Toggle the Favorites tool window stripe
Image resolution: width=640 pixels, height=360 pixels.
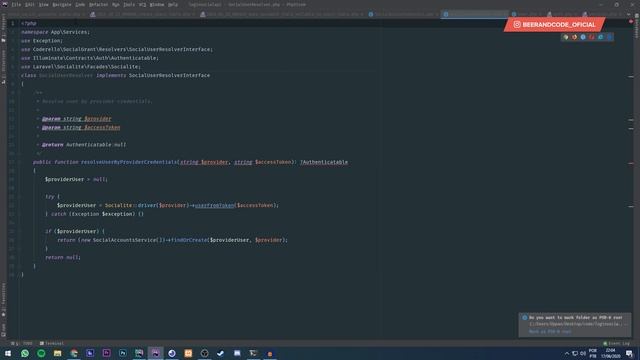pyautogui.click(x=3, y=300)
